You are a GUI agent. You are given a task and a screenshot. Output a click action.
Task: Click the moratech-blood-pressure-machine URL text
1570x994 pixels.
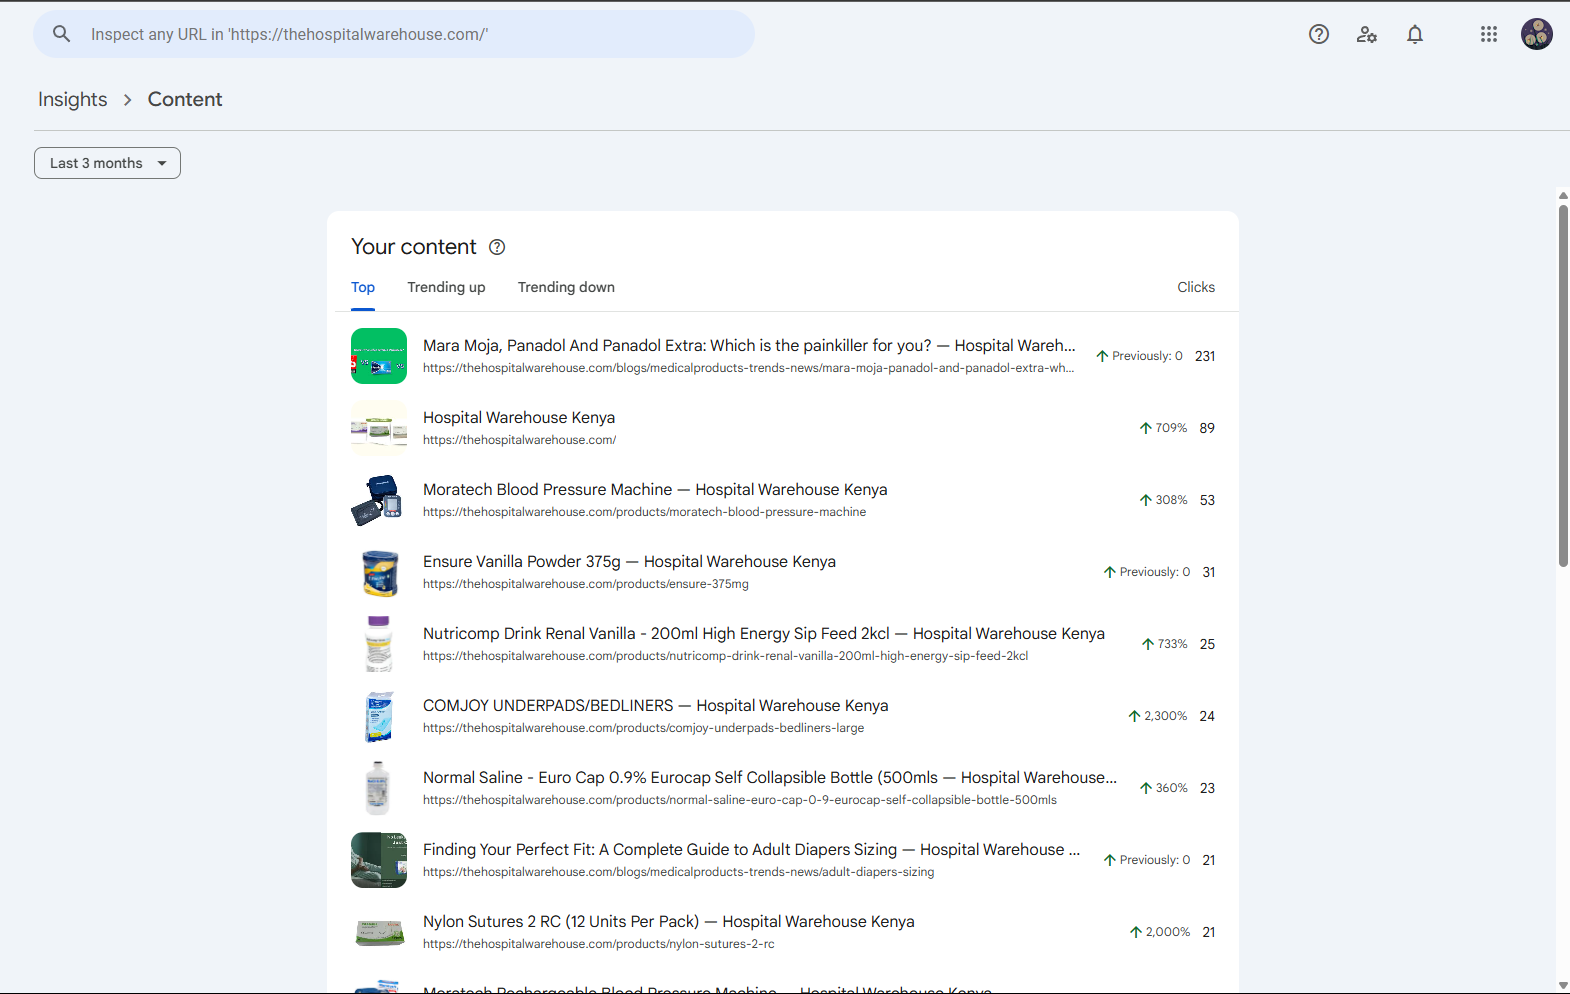pyautogui.click(x=644, y=512)
